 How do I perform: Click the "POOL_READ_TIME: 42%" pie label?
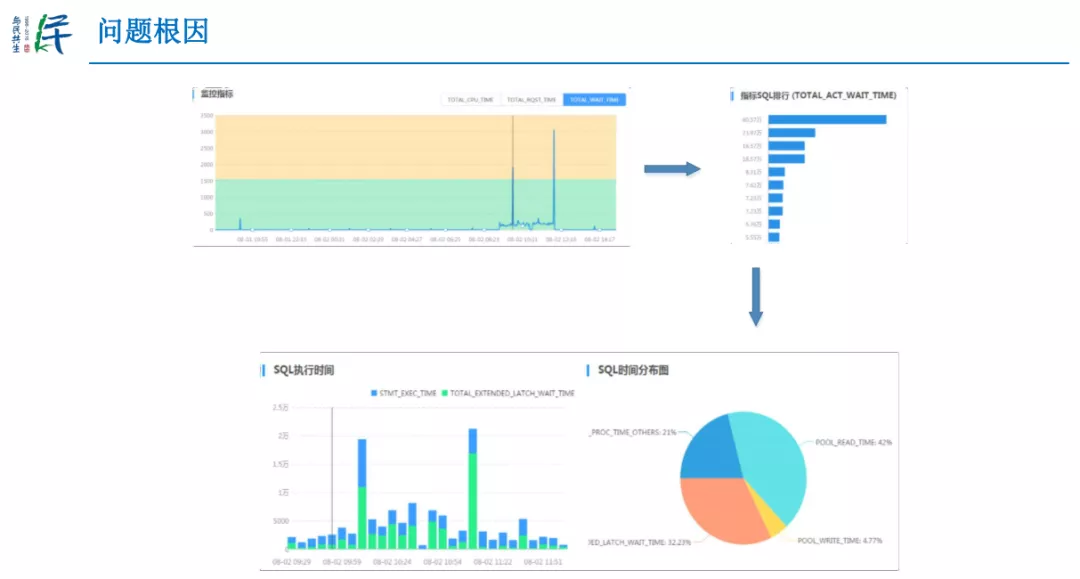[x=853, y=442]
